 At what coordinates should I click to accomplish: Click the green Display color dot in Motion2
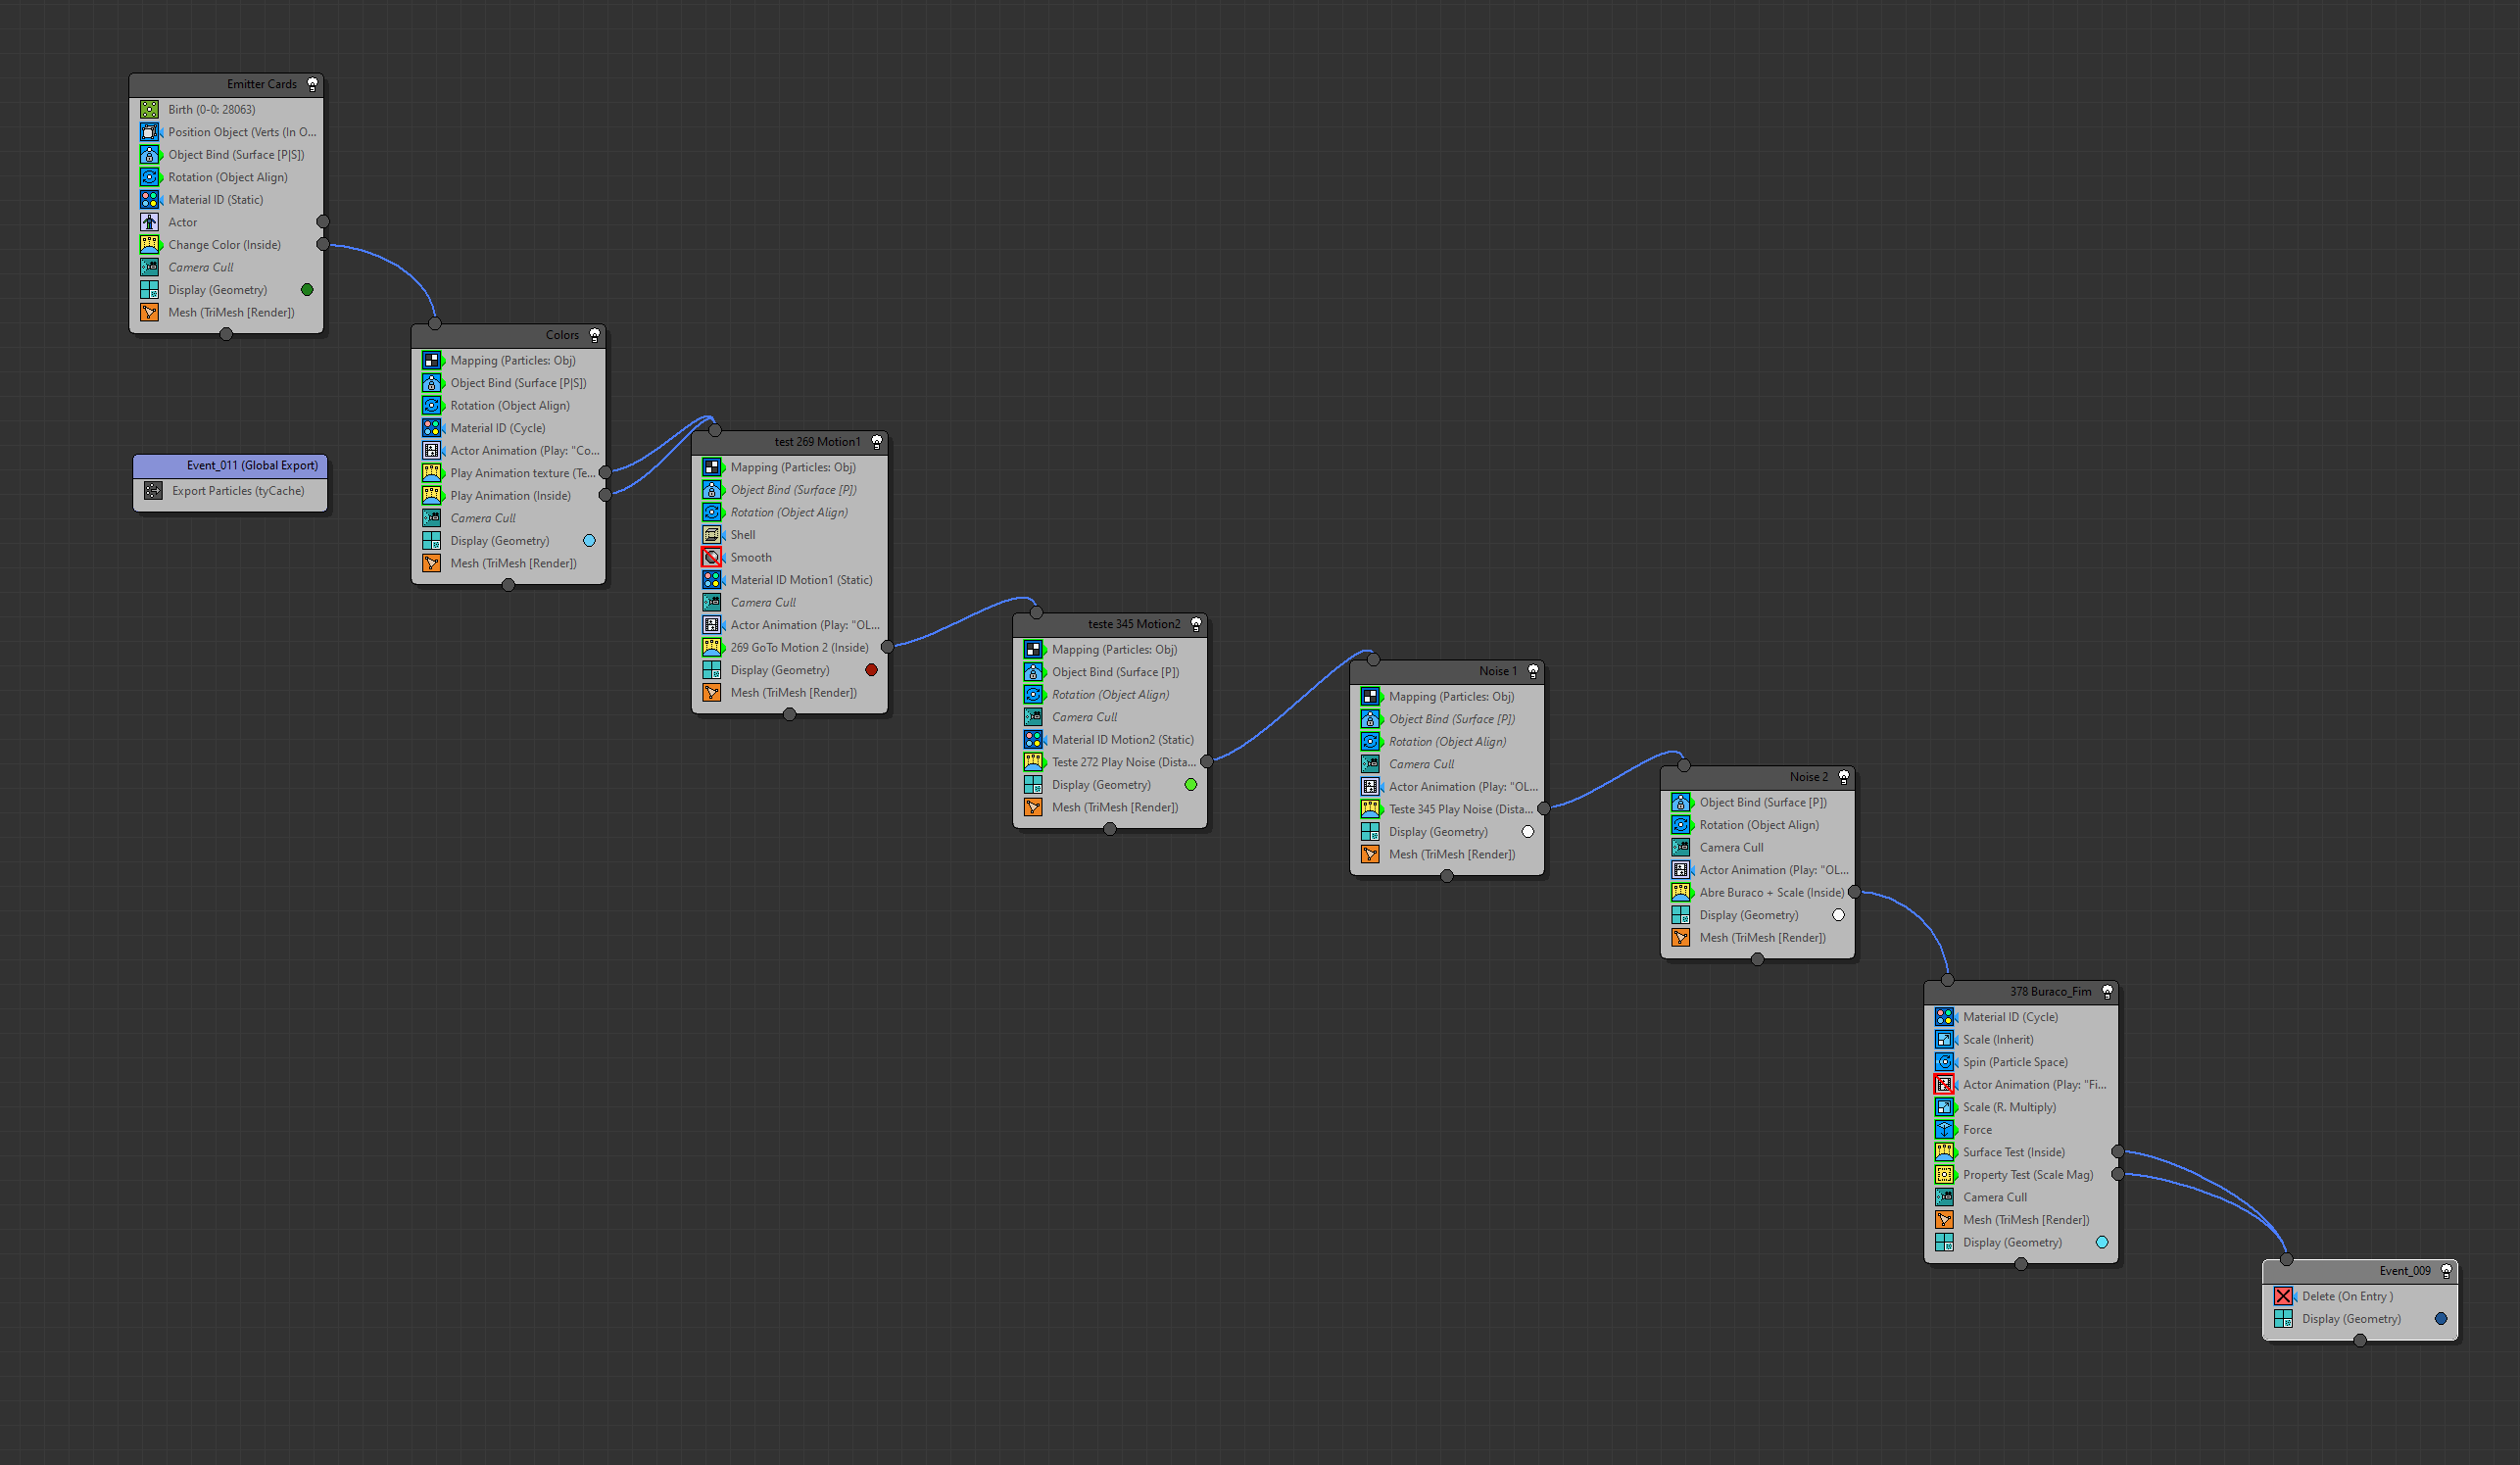coord(1190,785)
